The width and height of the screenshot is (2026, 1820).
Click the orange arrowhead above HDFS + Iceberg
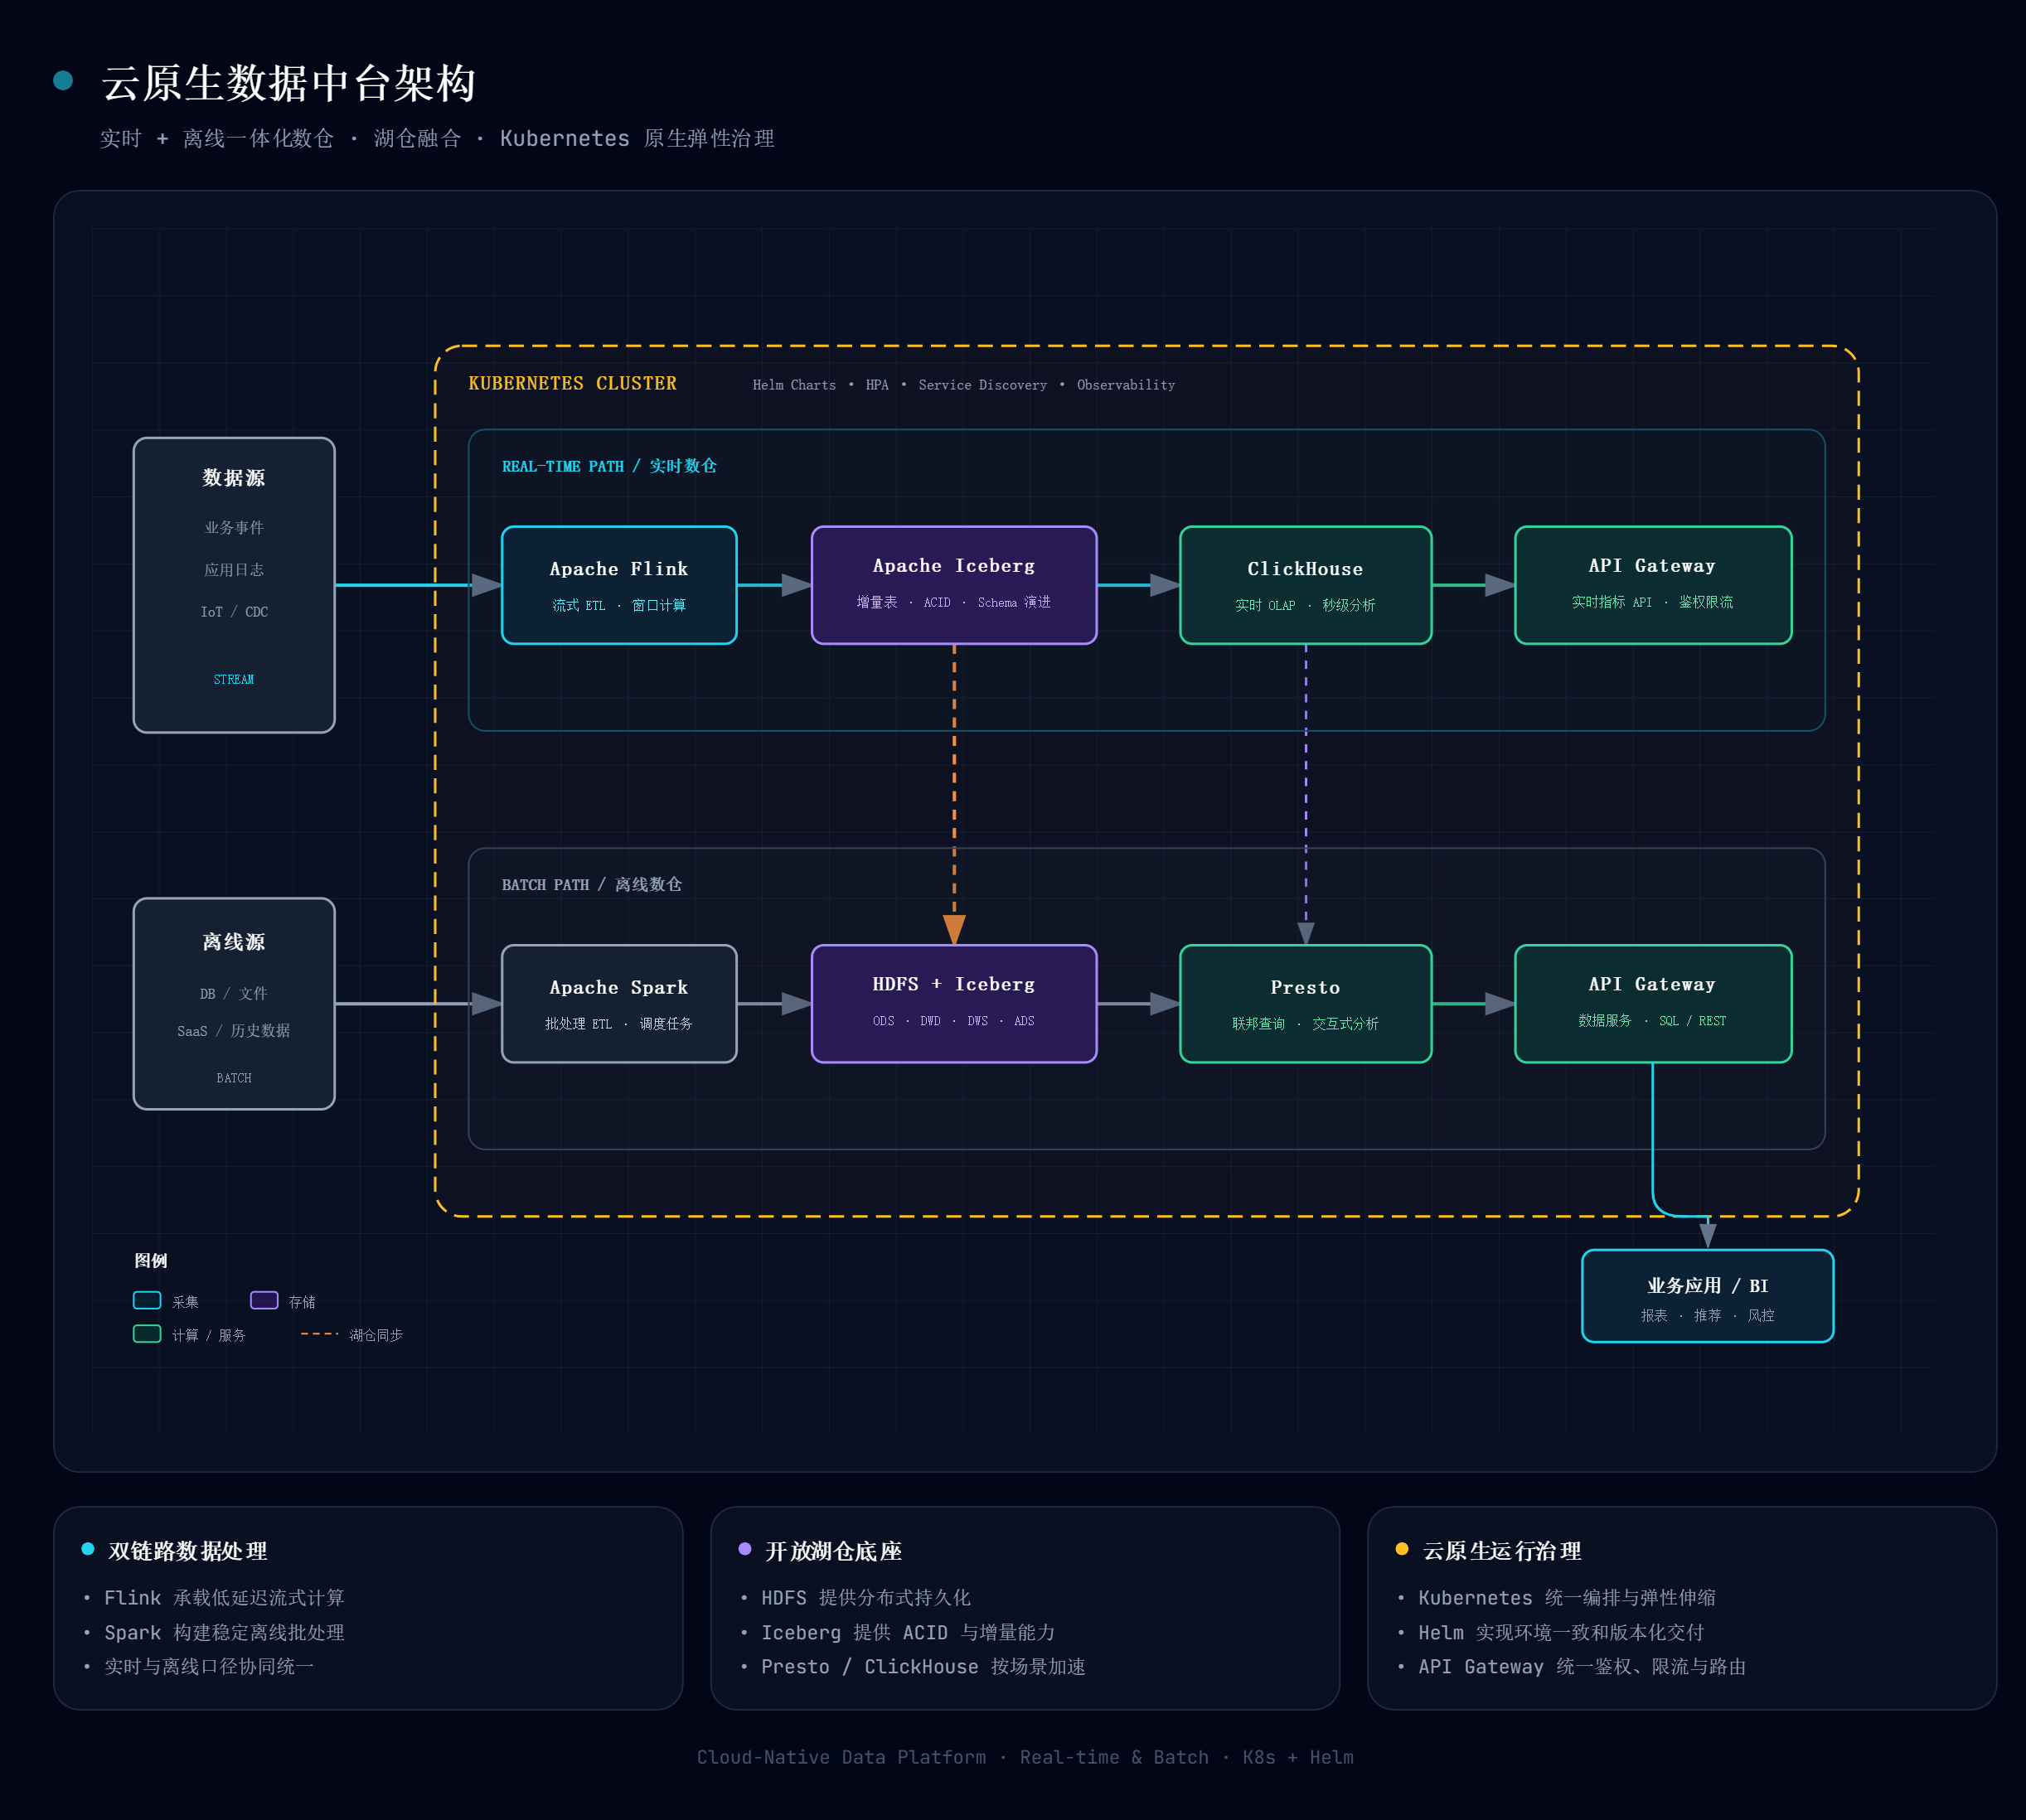954,929
